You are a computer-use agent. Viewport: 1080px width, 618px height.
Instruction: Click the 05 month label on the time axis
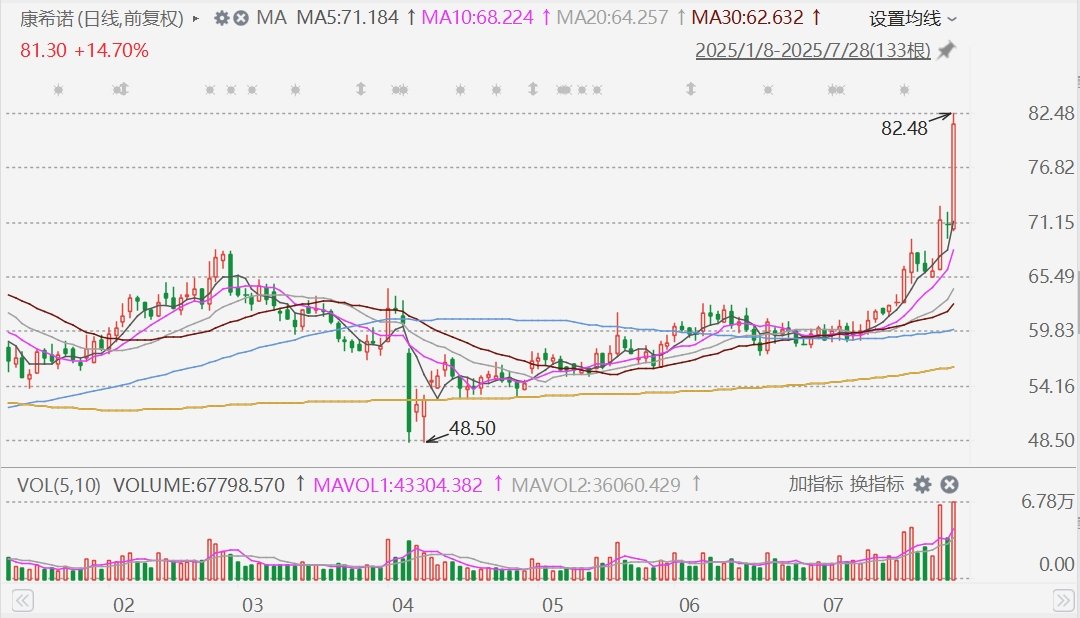point(552,605)
